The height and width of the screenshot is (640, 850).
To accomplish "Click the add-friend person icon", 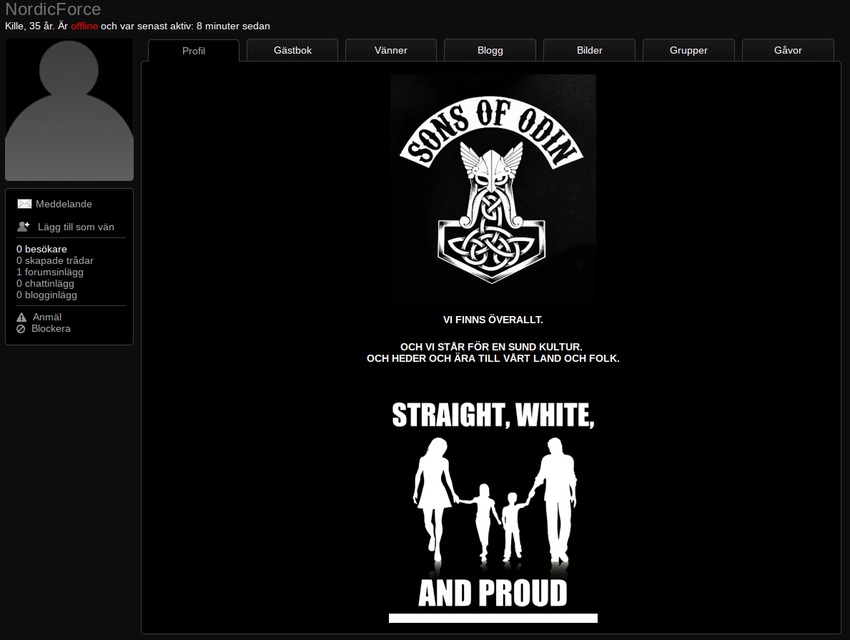I will tap(24, 227).
